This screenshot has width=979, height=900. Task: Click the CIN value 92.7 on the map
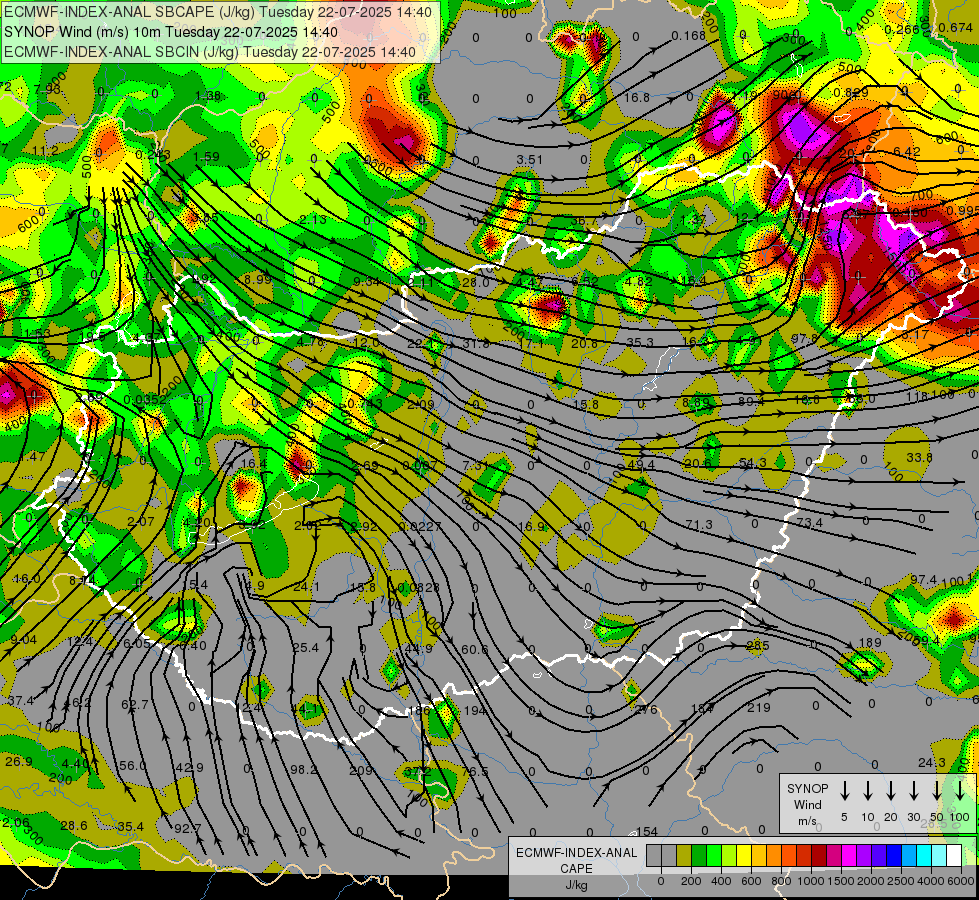(x=187, y=829)
